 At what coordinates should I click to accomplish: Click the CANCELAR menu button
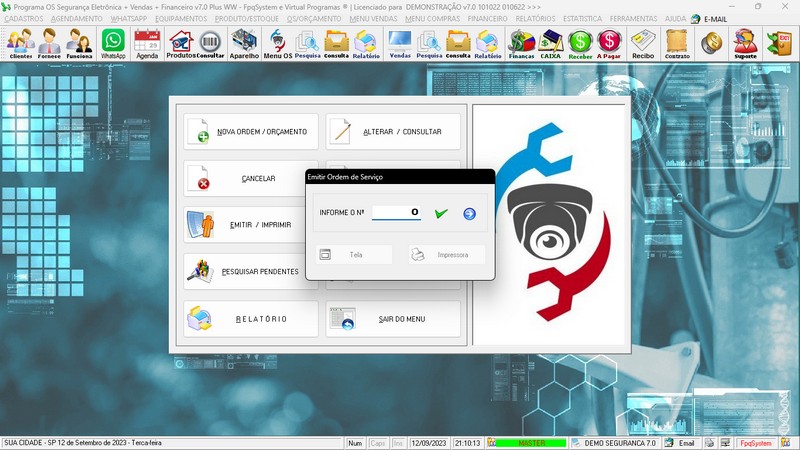click(244, 179)
